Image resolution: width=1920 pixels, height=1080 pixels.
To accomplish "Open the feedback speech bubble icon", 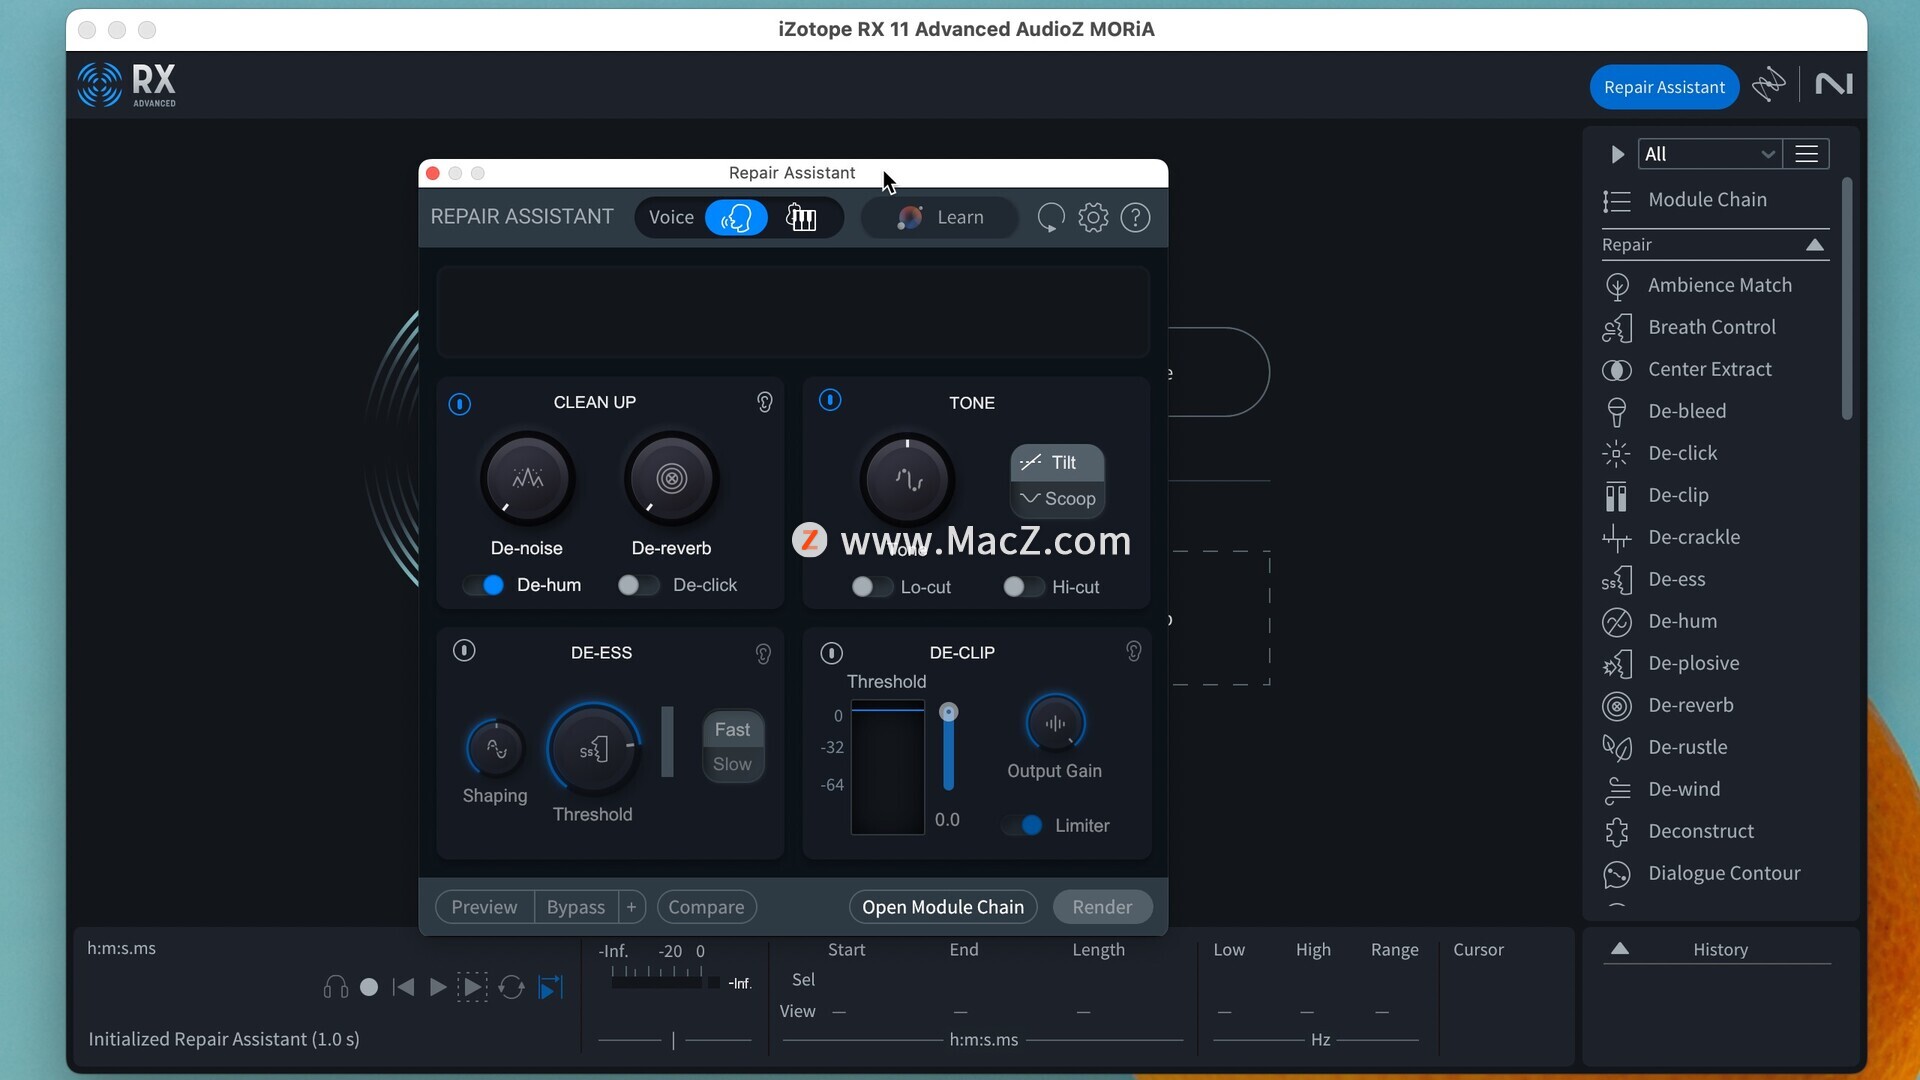I will [1050, 217].
